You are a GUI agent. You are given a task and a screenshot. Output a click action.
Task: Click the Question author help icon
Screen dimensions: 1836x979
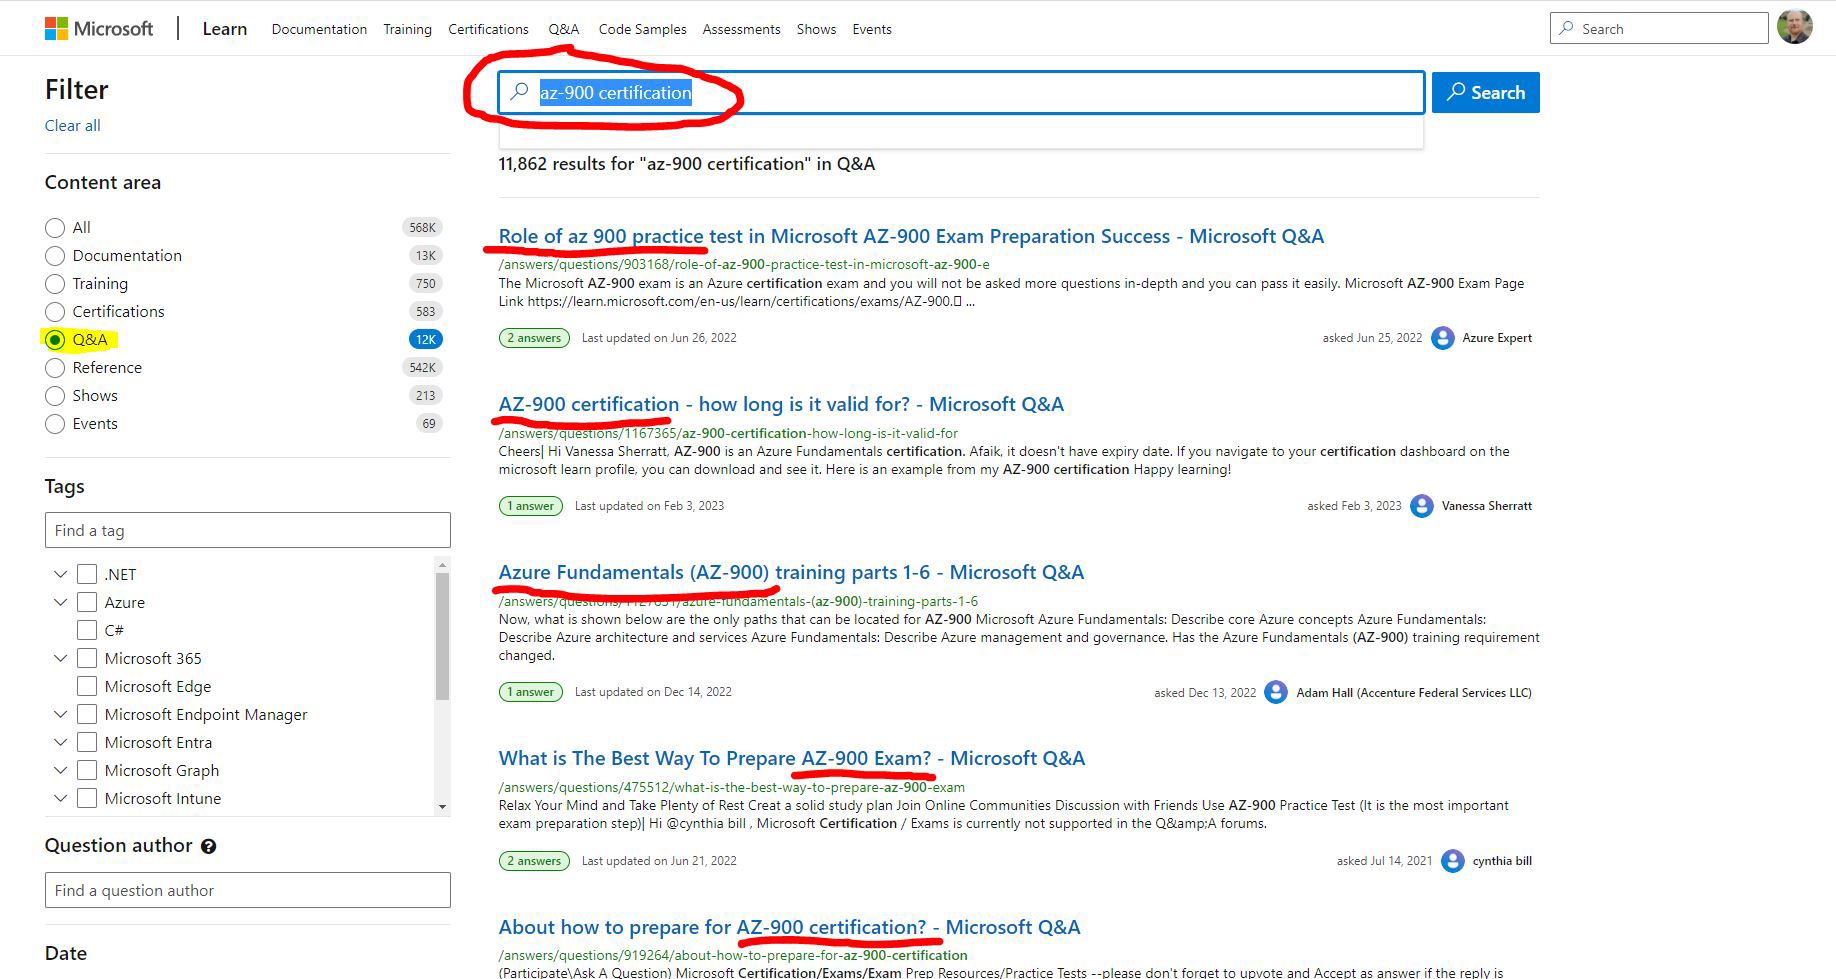[208, 846]
